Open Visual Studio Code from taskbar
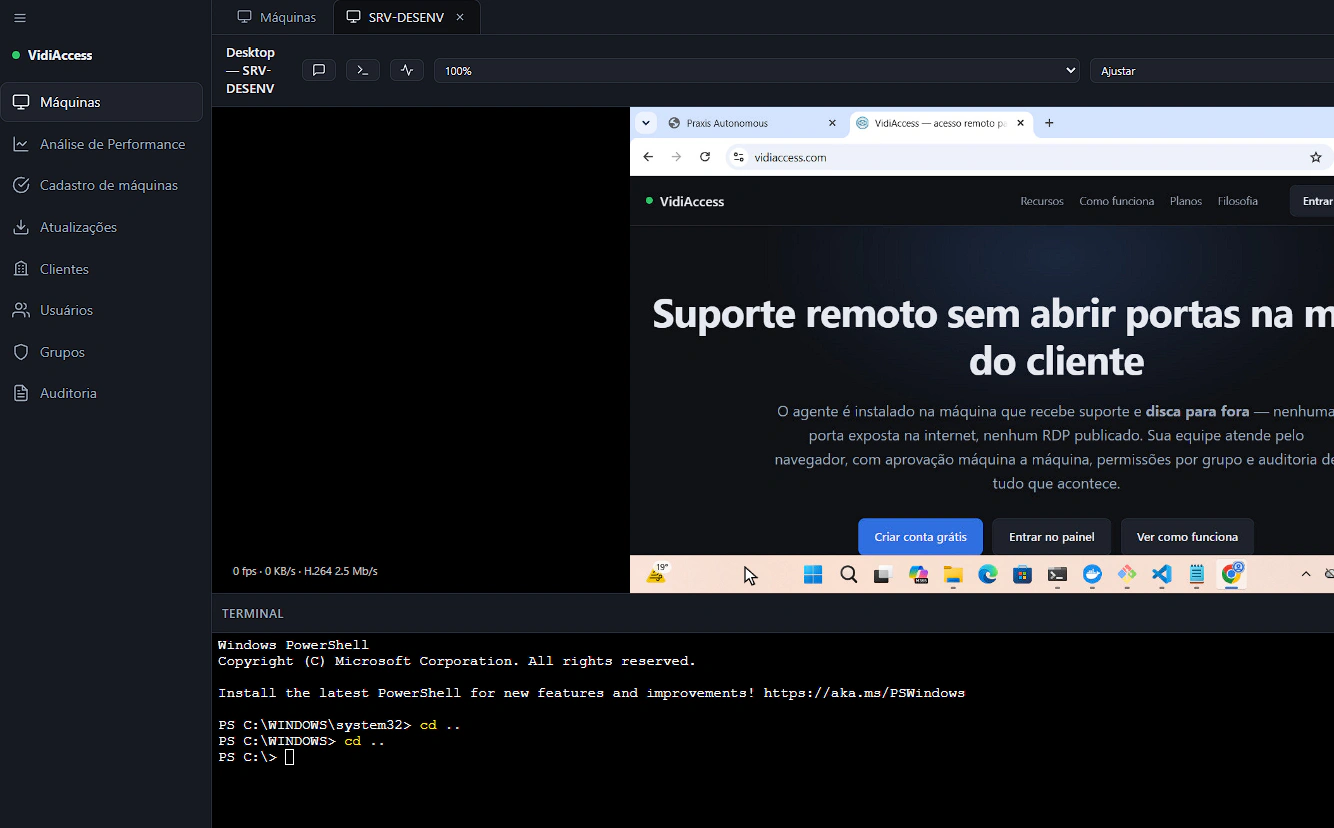The height and width of the screenshot is (828, 1334). click(1161, 575)
